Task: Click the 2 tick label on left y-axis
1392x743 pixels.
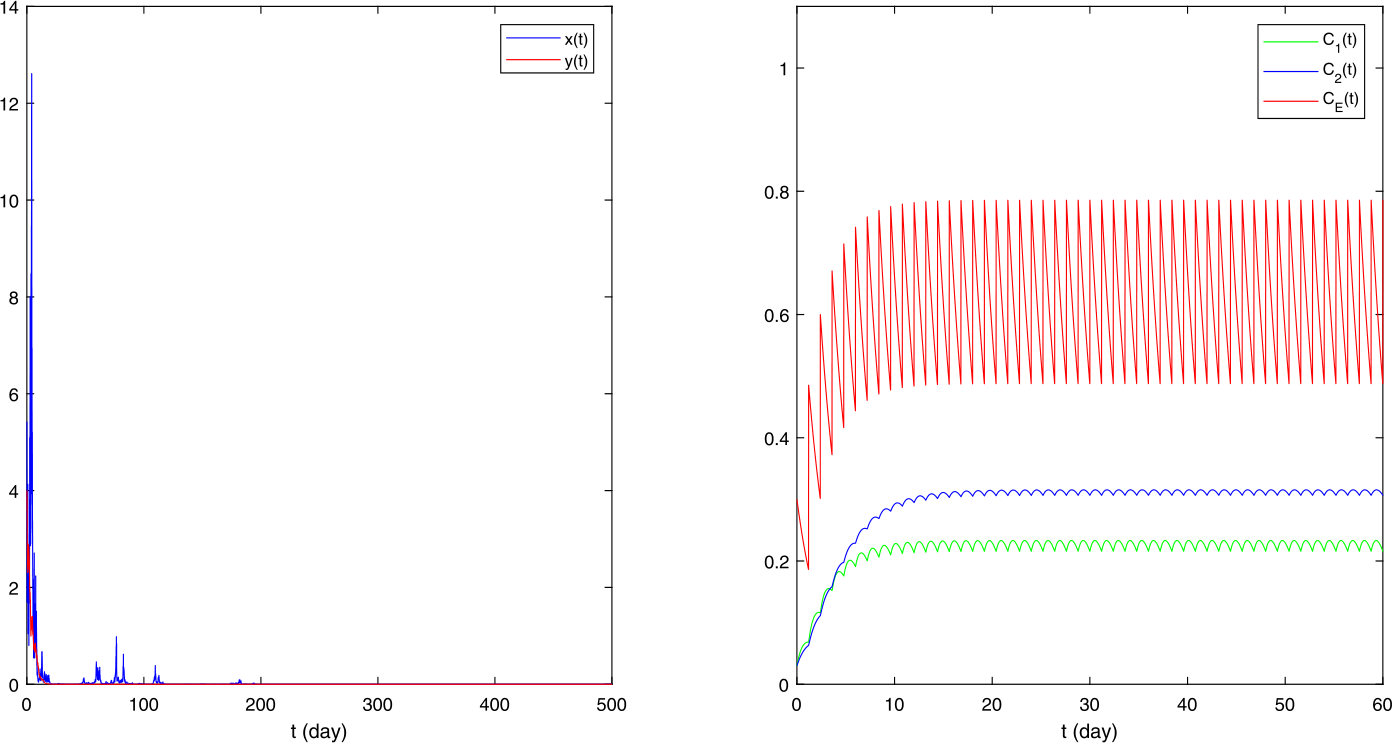Action: tap(14, 587)
